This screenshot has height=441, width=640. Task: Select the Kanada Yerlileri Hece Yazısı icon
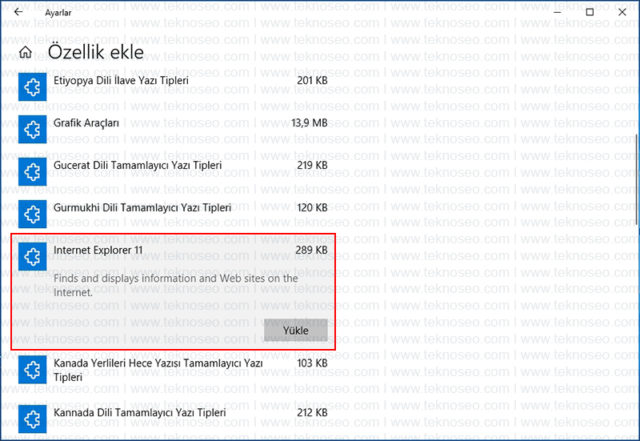coord(32,370)
